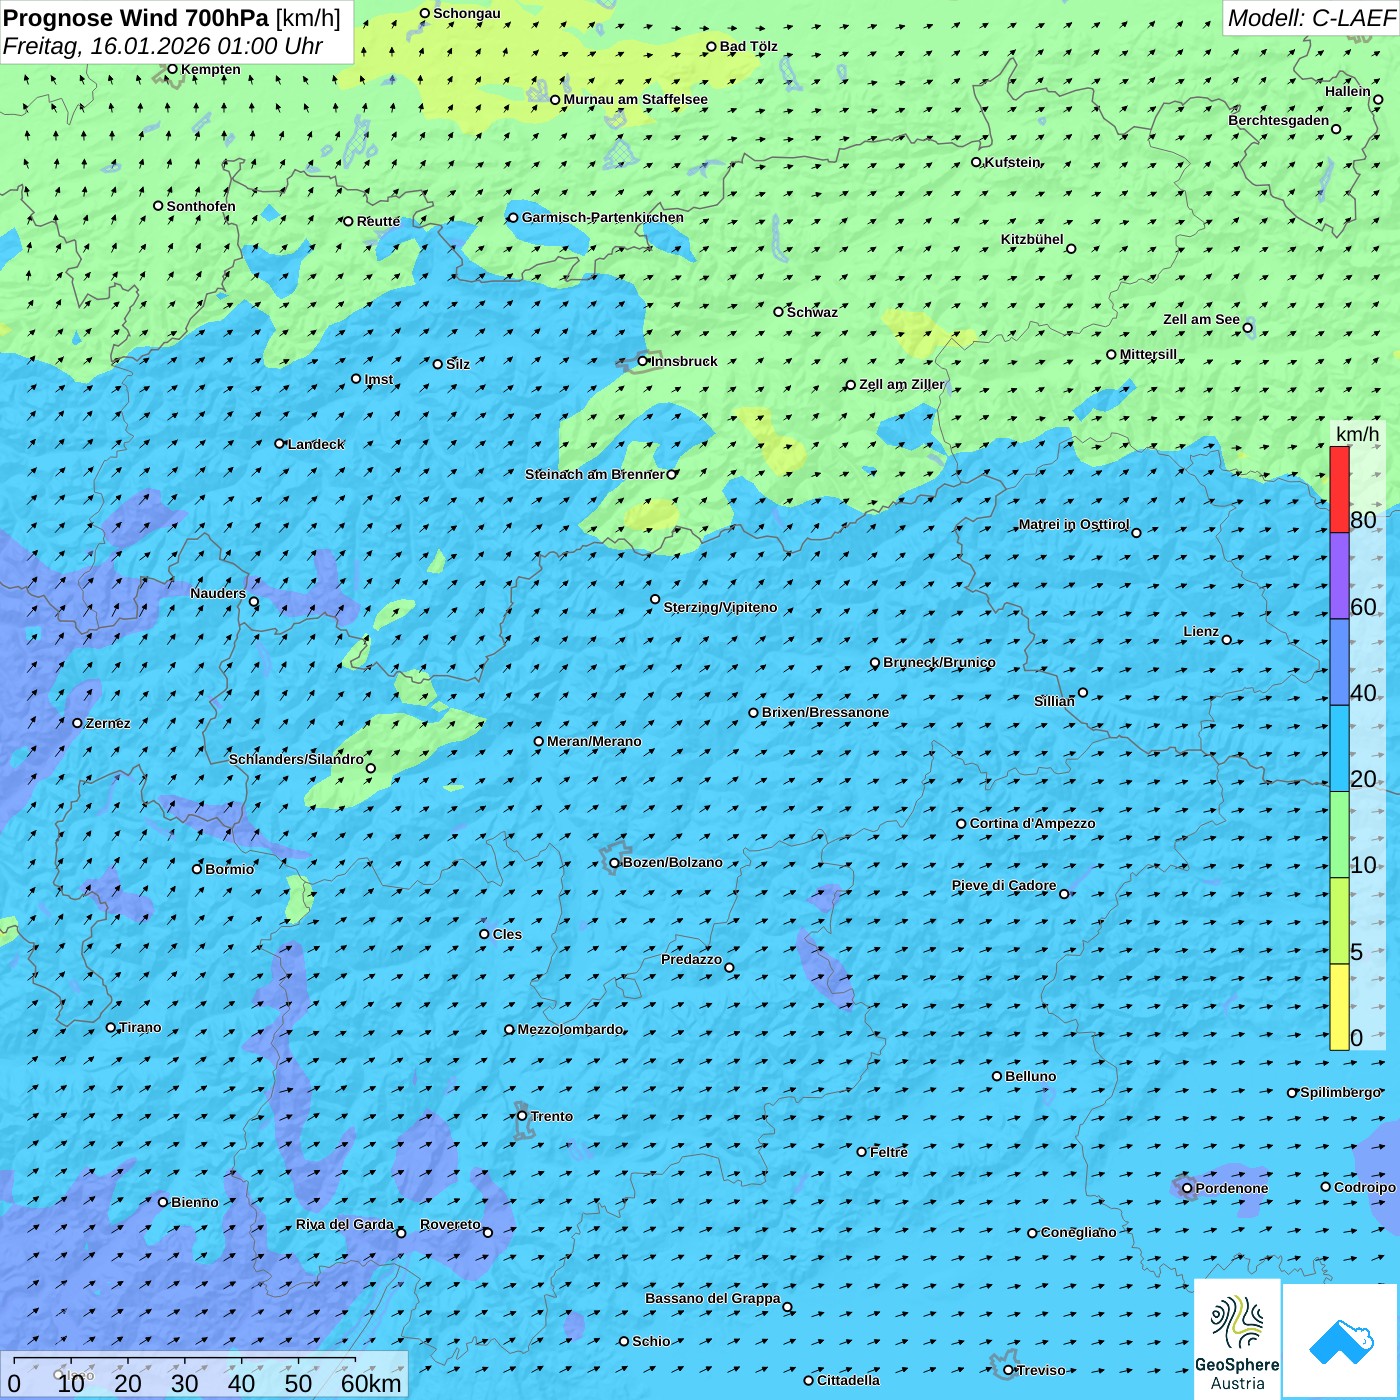This screenshot has width=1400, height=1400.
Task: Click the GeoSphere Austria logo
Action: [x=1237, y=1339]
